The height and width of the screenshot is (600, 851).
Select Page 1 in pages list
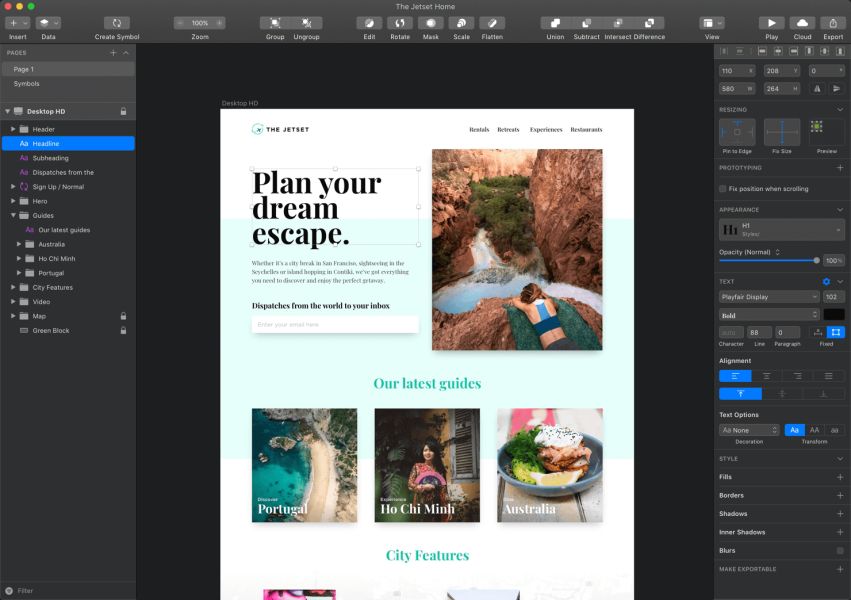click(24, 69)
